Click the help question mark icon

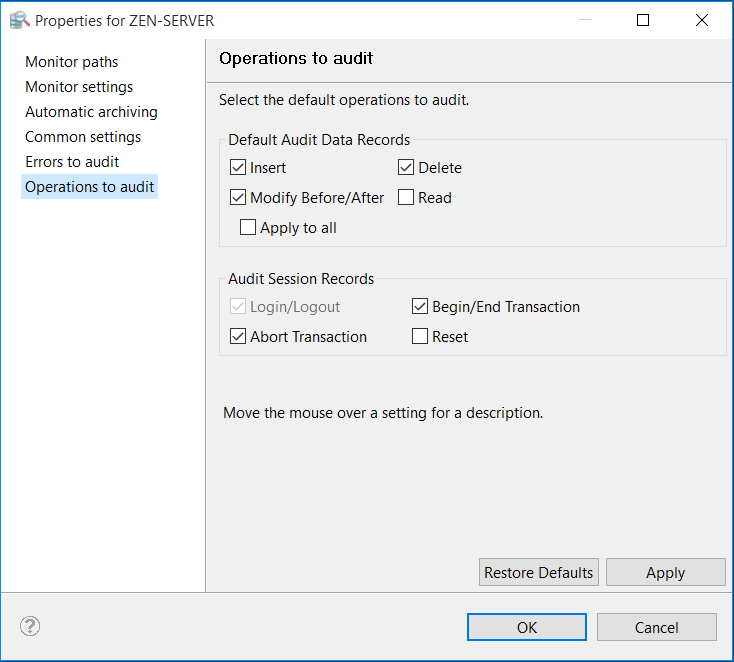pos(30,627)
